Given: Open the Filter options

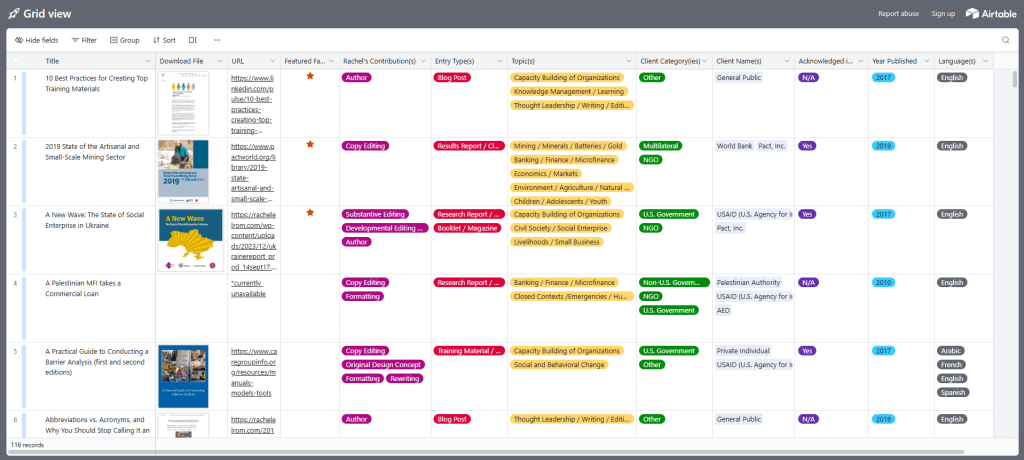Looking at the screenshot, I should (x=83, y=40).
